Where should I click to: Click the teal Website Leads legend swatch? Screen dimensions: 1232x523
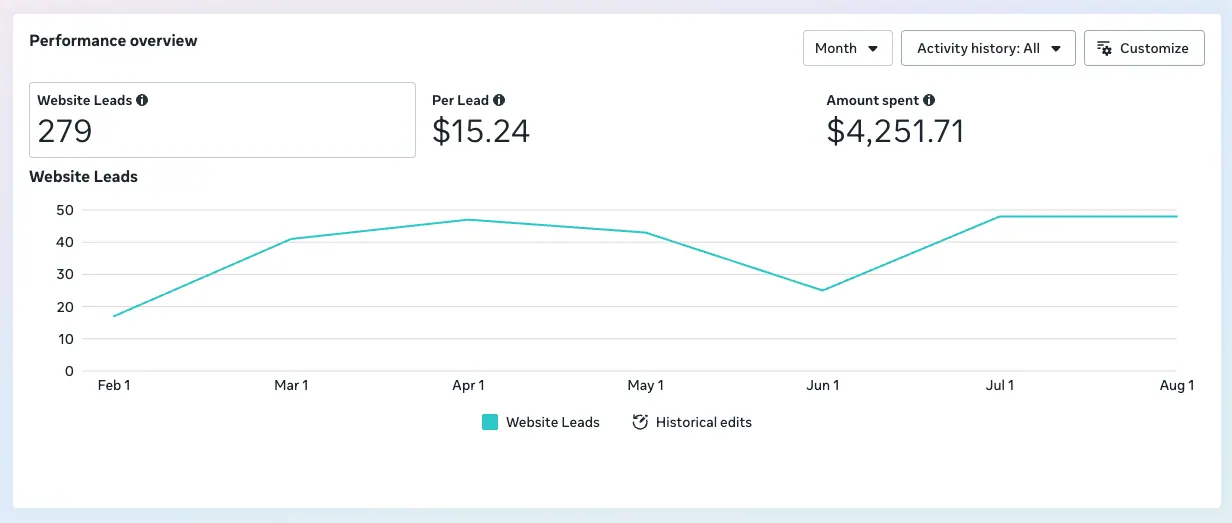pyautogui.click(x=490, y=422)
